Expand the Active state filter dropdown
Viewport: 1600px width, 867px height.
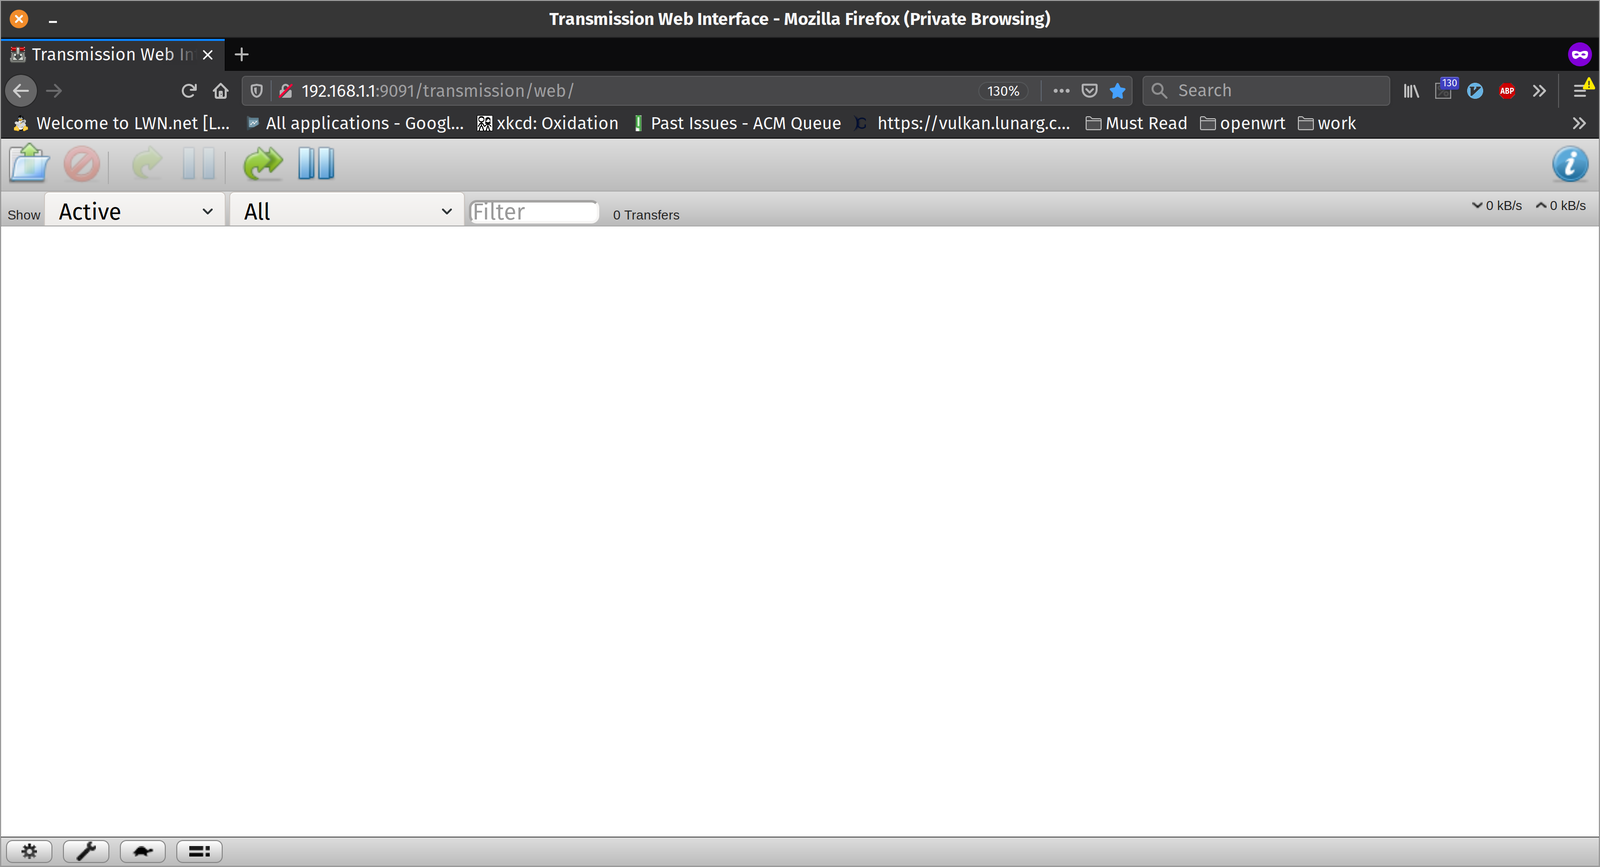[x=135, y=211]
